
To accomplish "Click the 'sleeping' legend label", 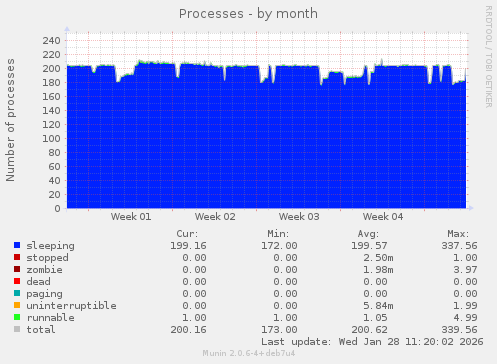I will pos(51,246).
